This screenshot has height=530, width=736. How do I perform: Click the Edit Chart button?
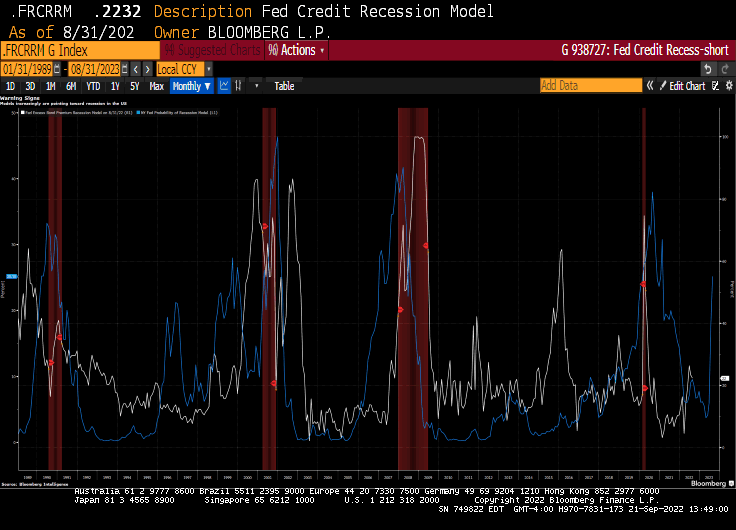pyautogui.click(x=687, y=86)
